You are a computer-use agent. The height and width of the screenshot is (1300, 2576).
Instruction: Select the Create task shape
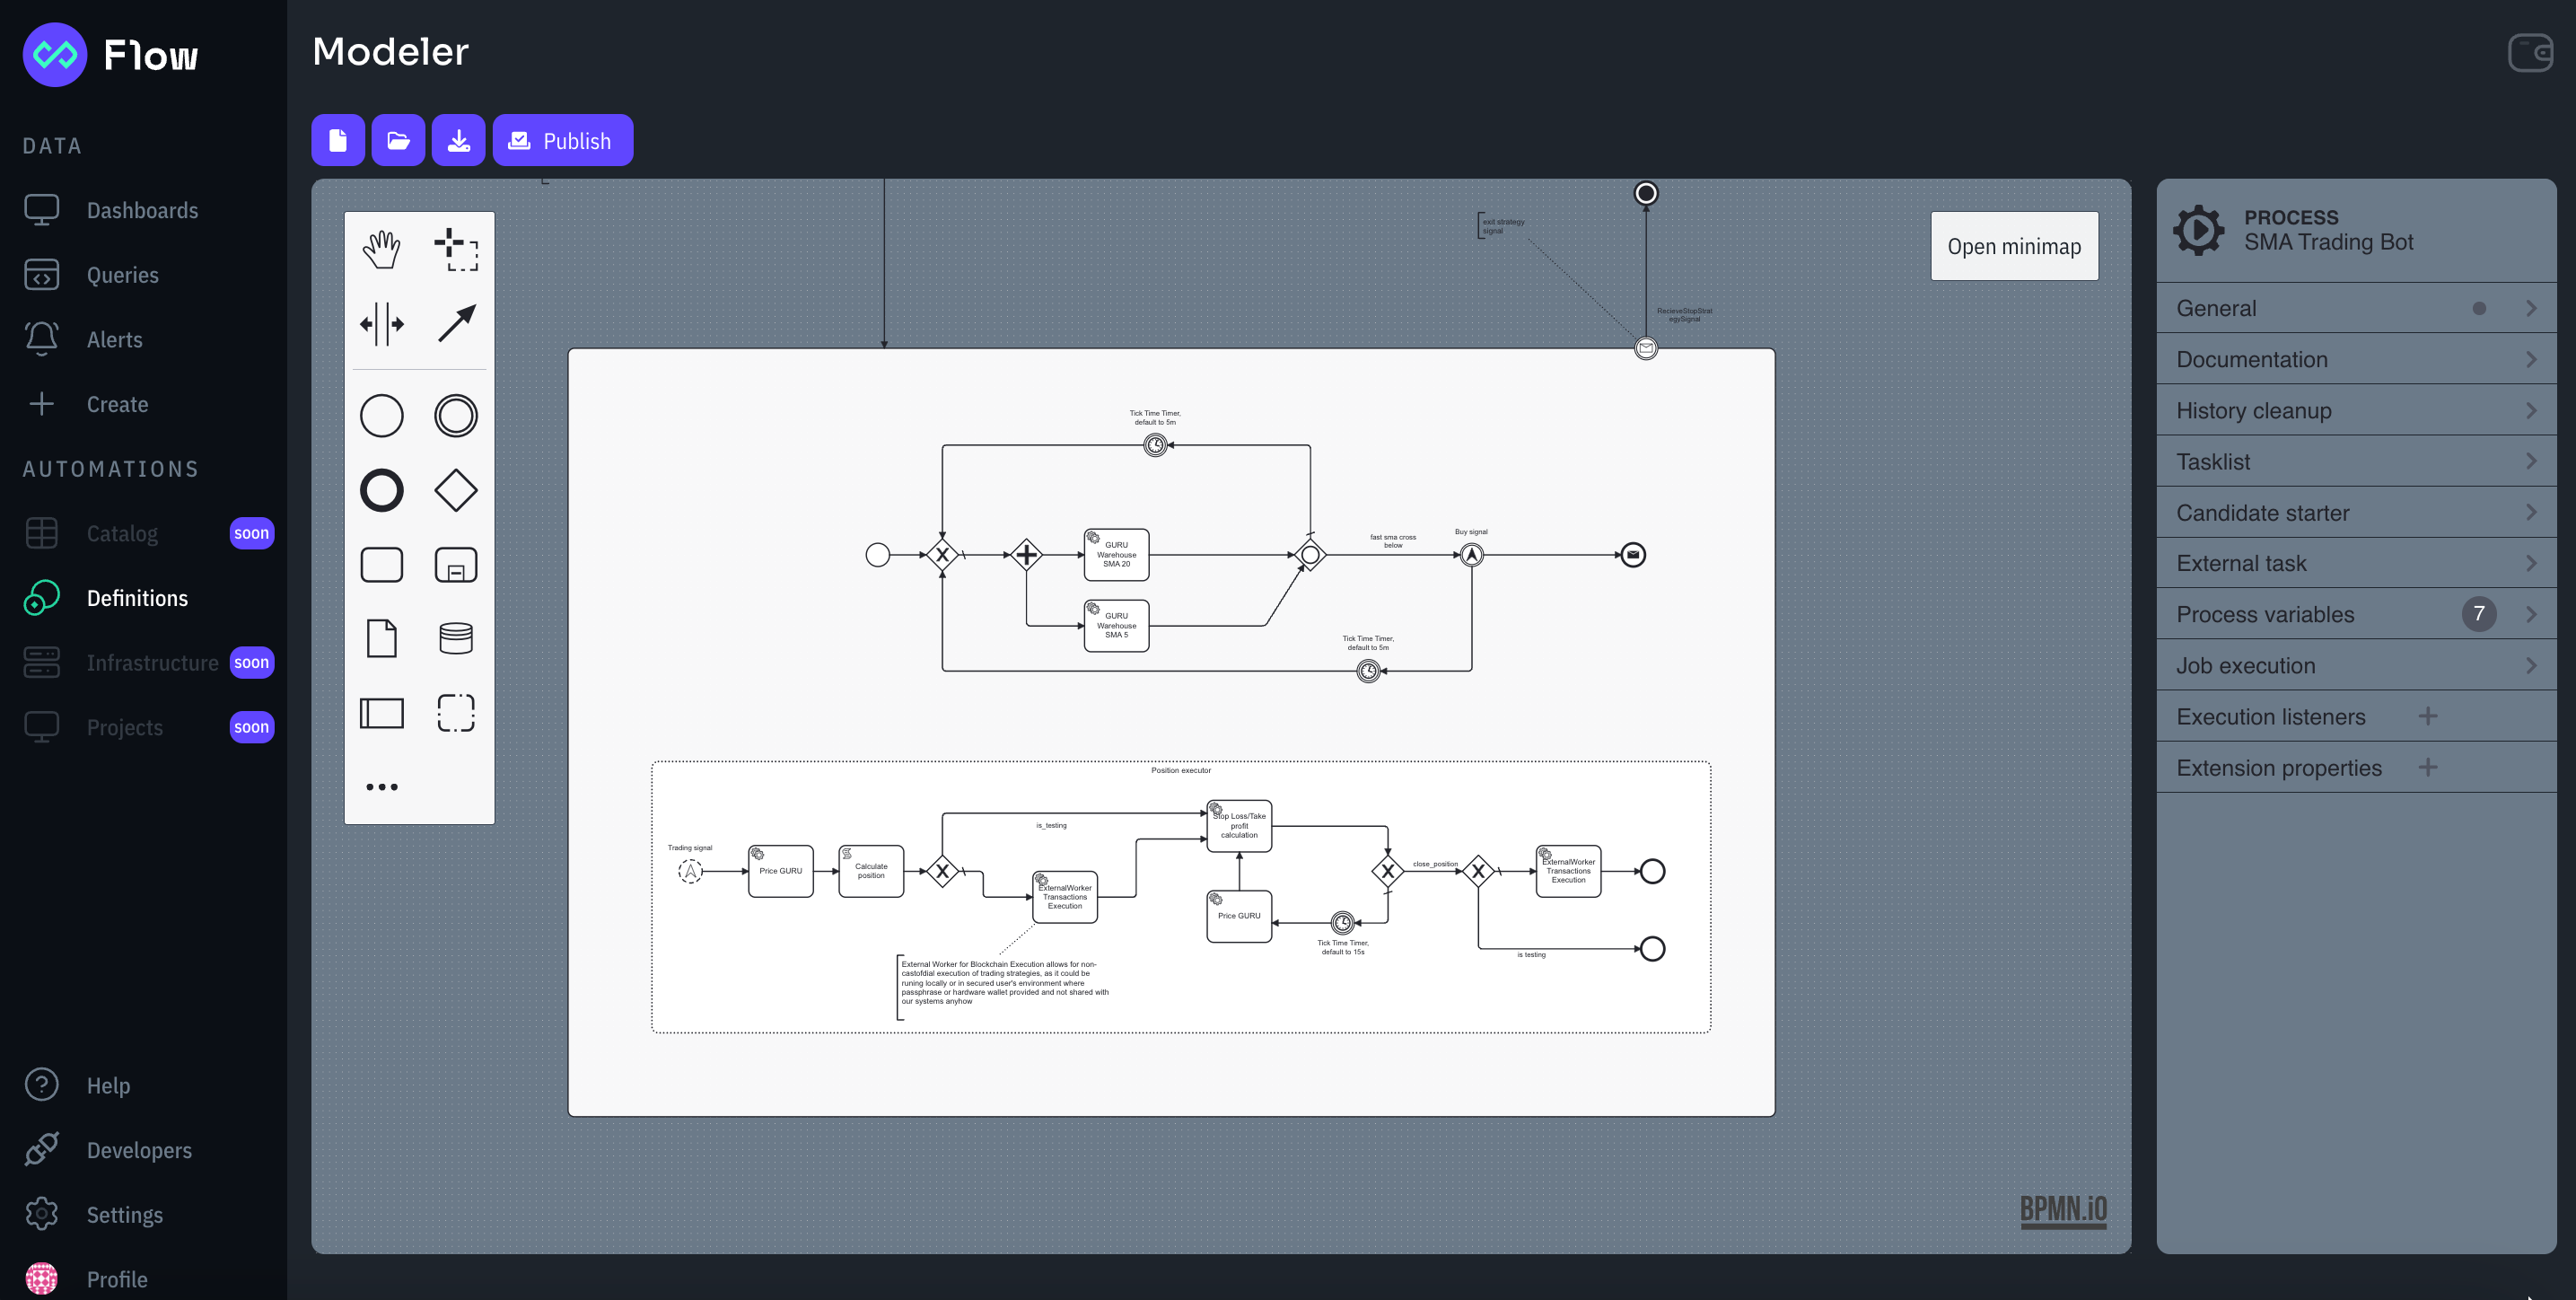(381, 565)
